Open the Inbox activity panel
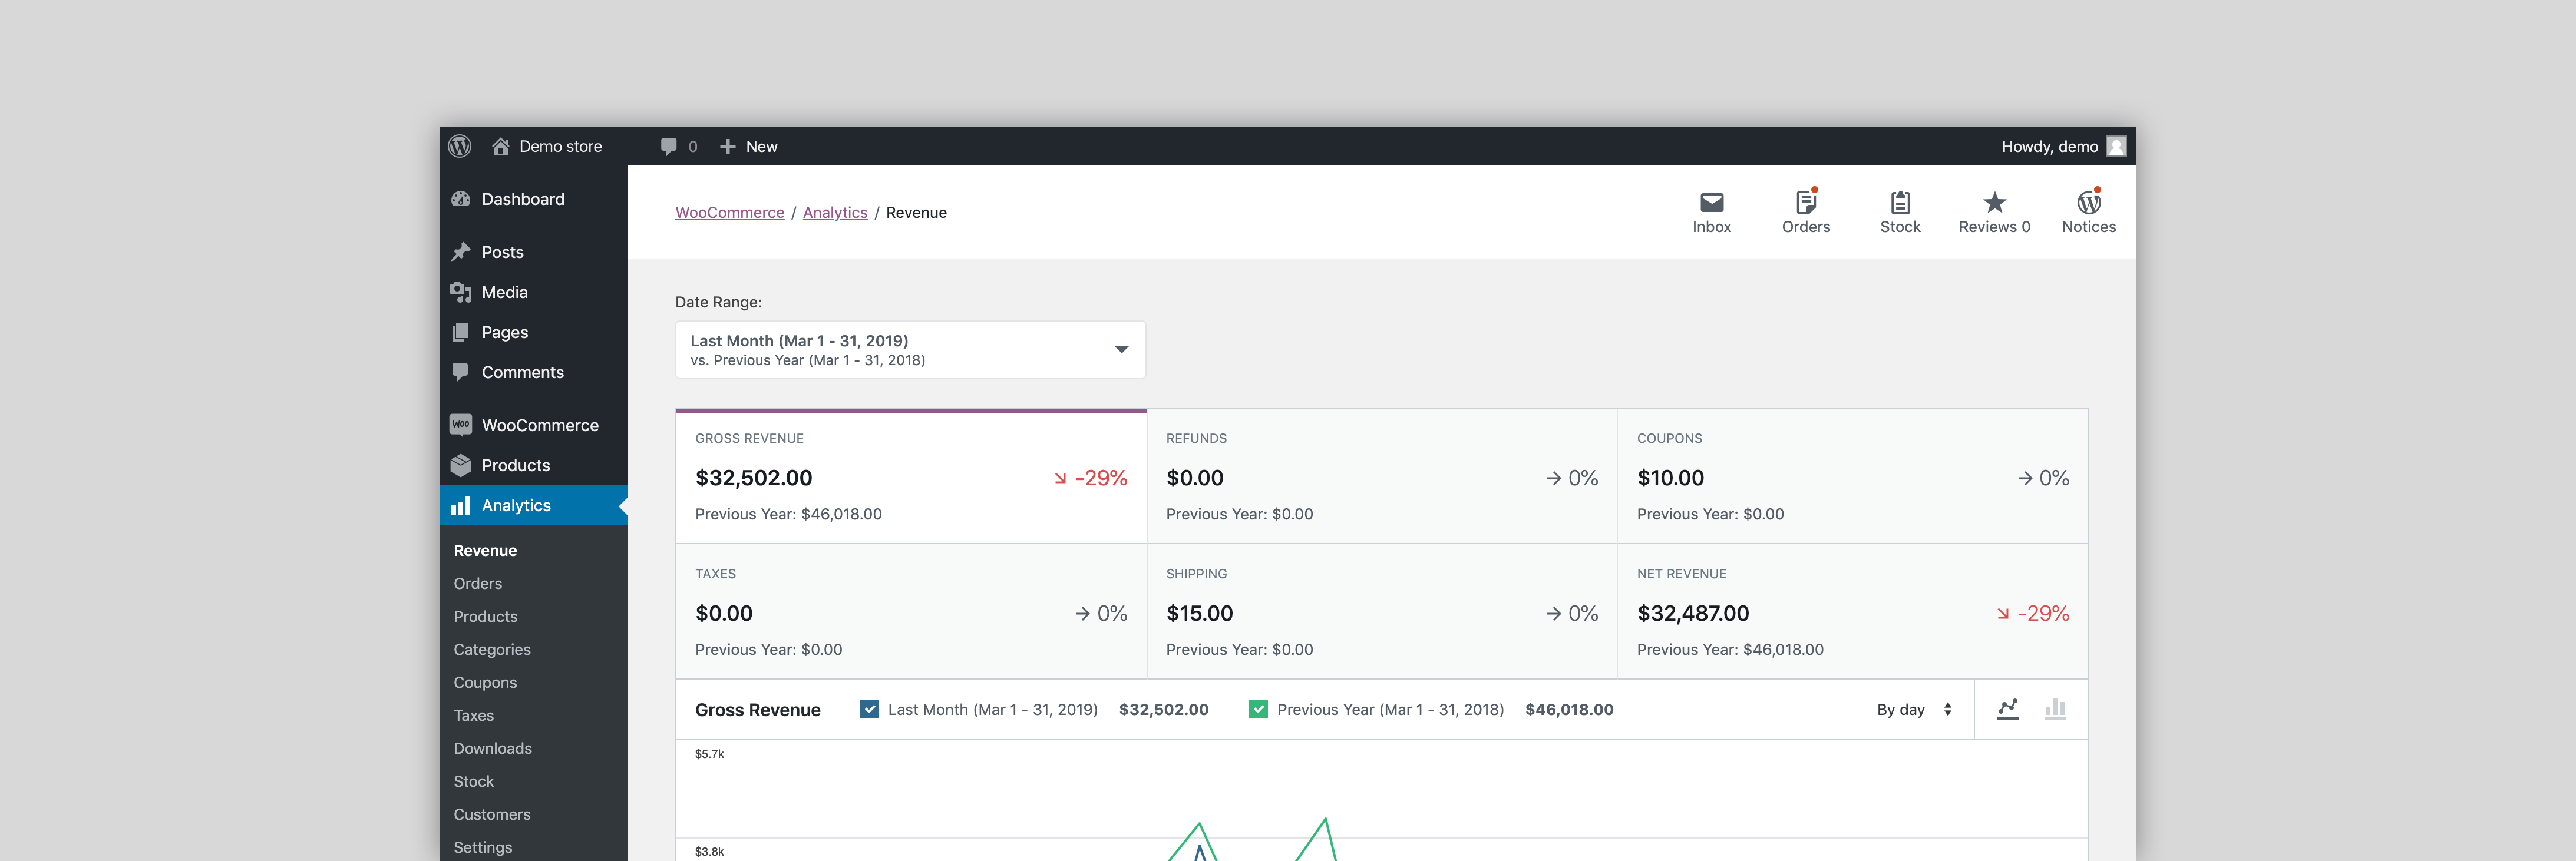The width and height of the screenshot is (2576, 861). tap(1712, 210)
